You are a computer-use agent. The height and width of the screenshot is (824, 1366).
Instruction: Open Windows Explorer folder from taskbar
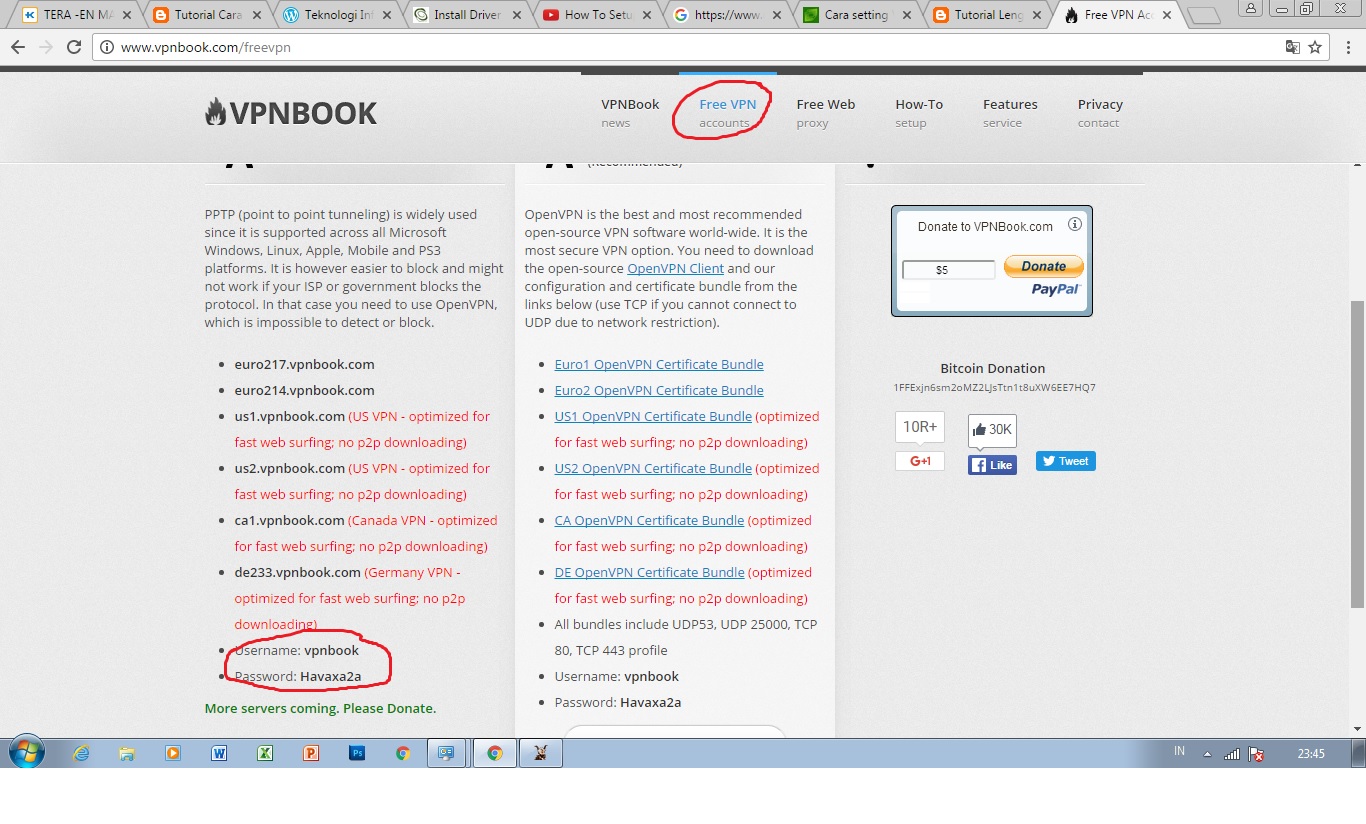(x=127, y=754)
